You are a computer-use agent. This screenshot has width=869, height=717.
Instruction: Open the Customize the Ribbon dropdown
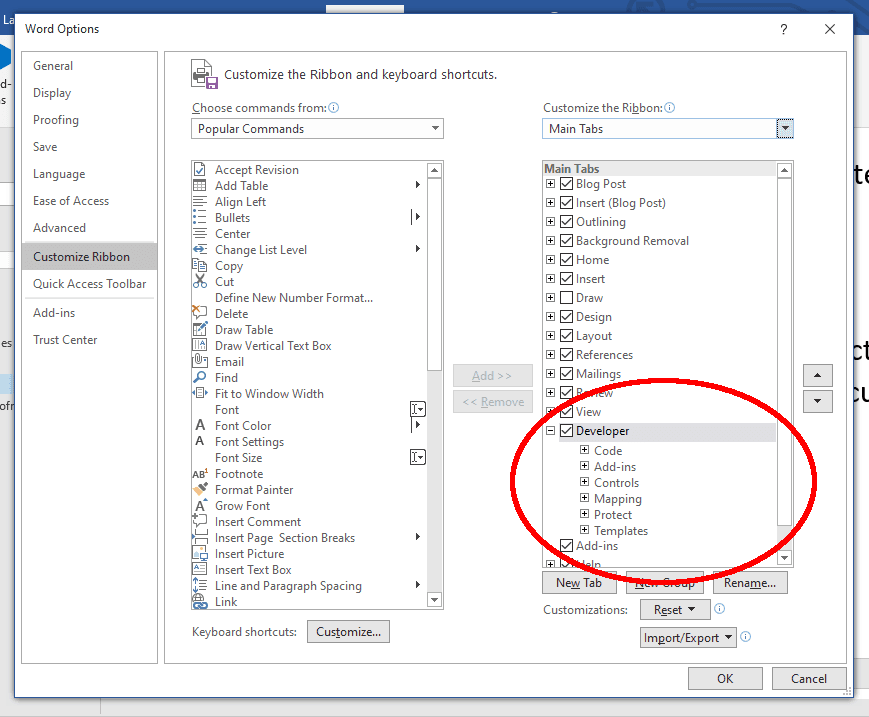(668, 129)
